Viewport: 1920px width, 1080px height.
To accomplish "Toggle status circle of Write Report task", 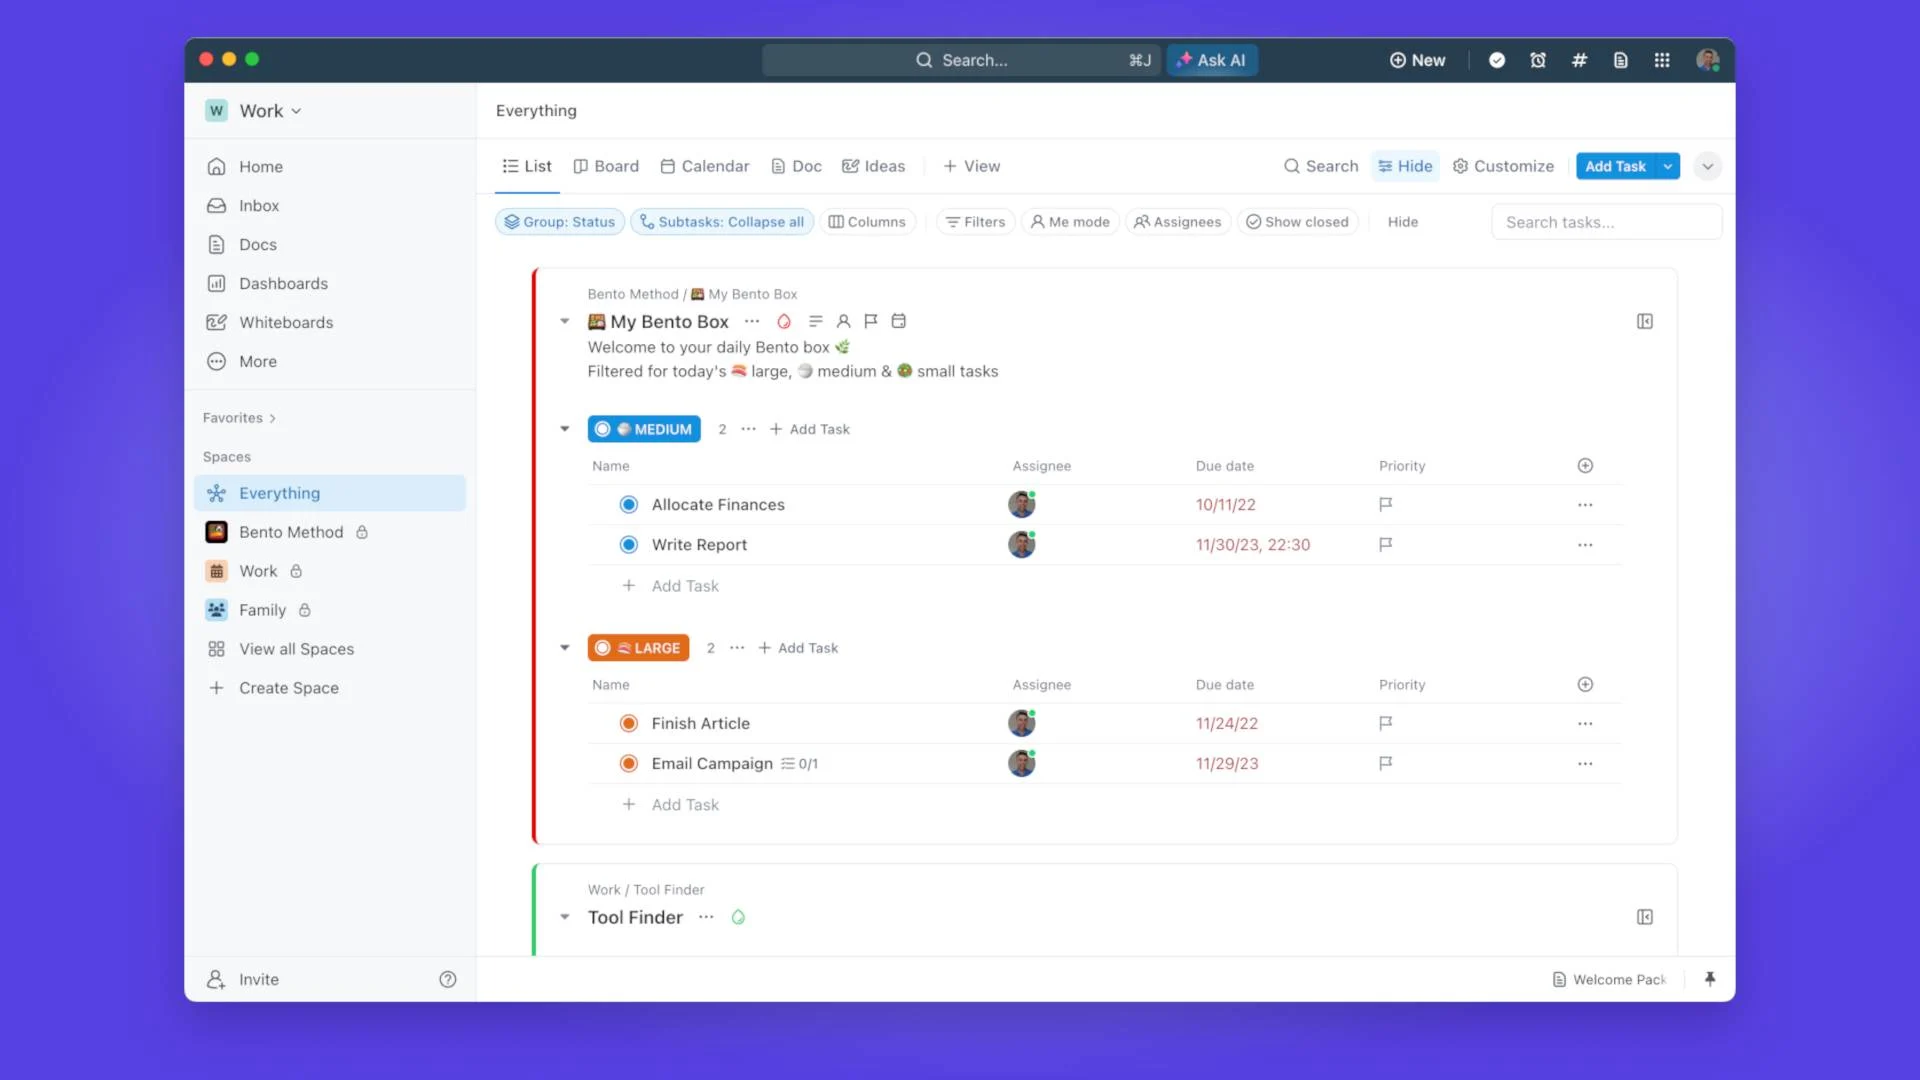I will point(628,545).
